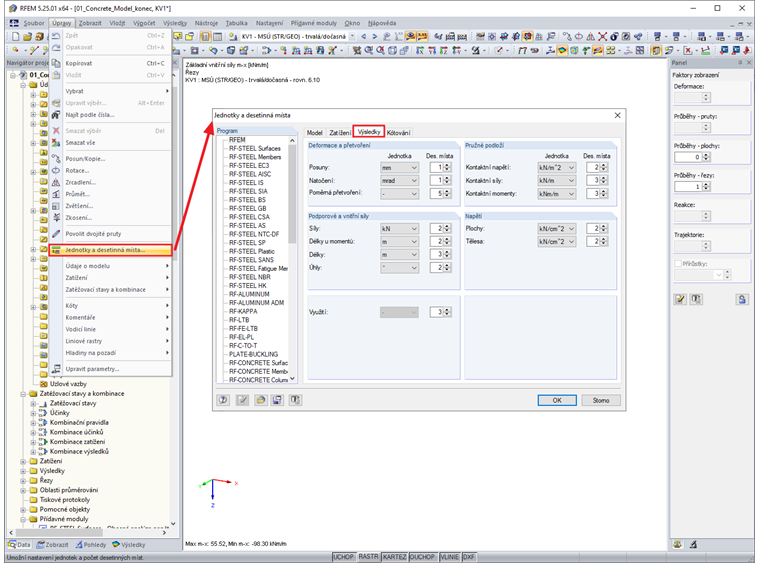Expand the Zatížení node in navigator
The image size is (760, 563).
coord(23,461)
